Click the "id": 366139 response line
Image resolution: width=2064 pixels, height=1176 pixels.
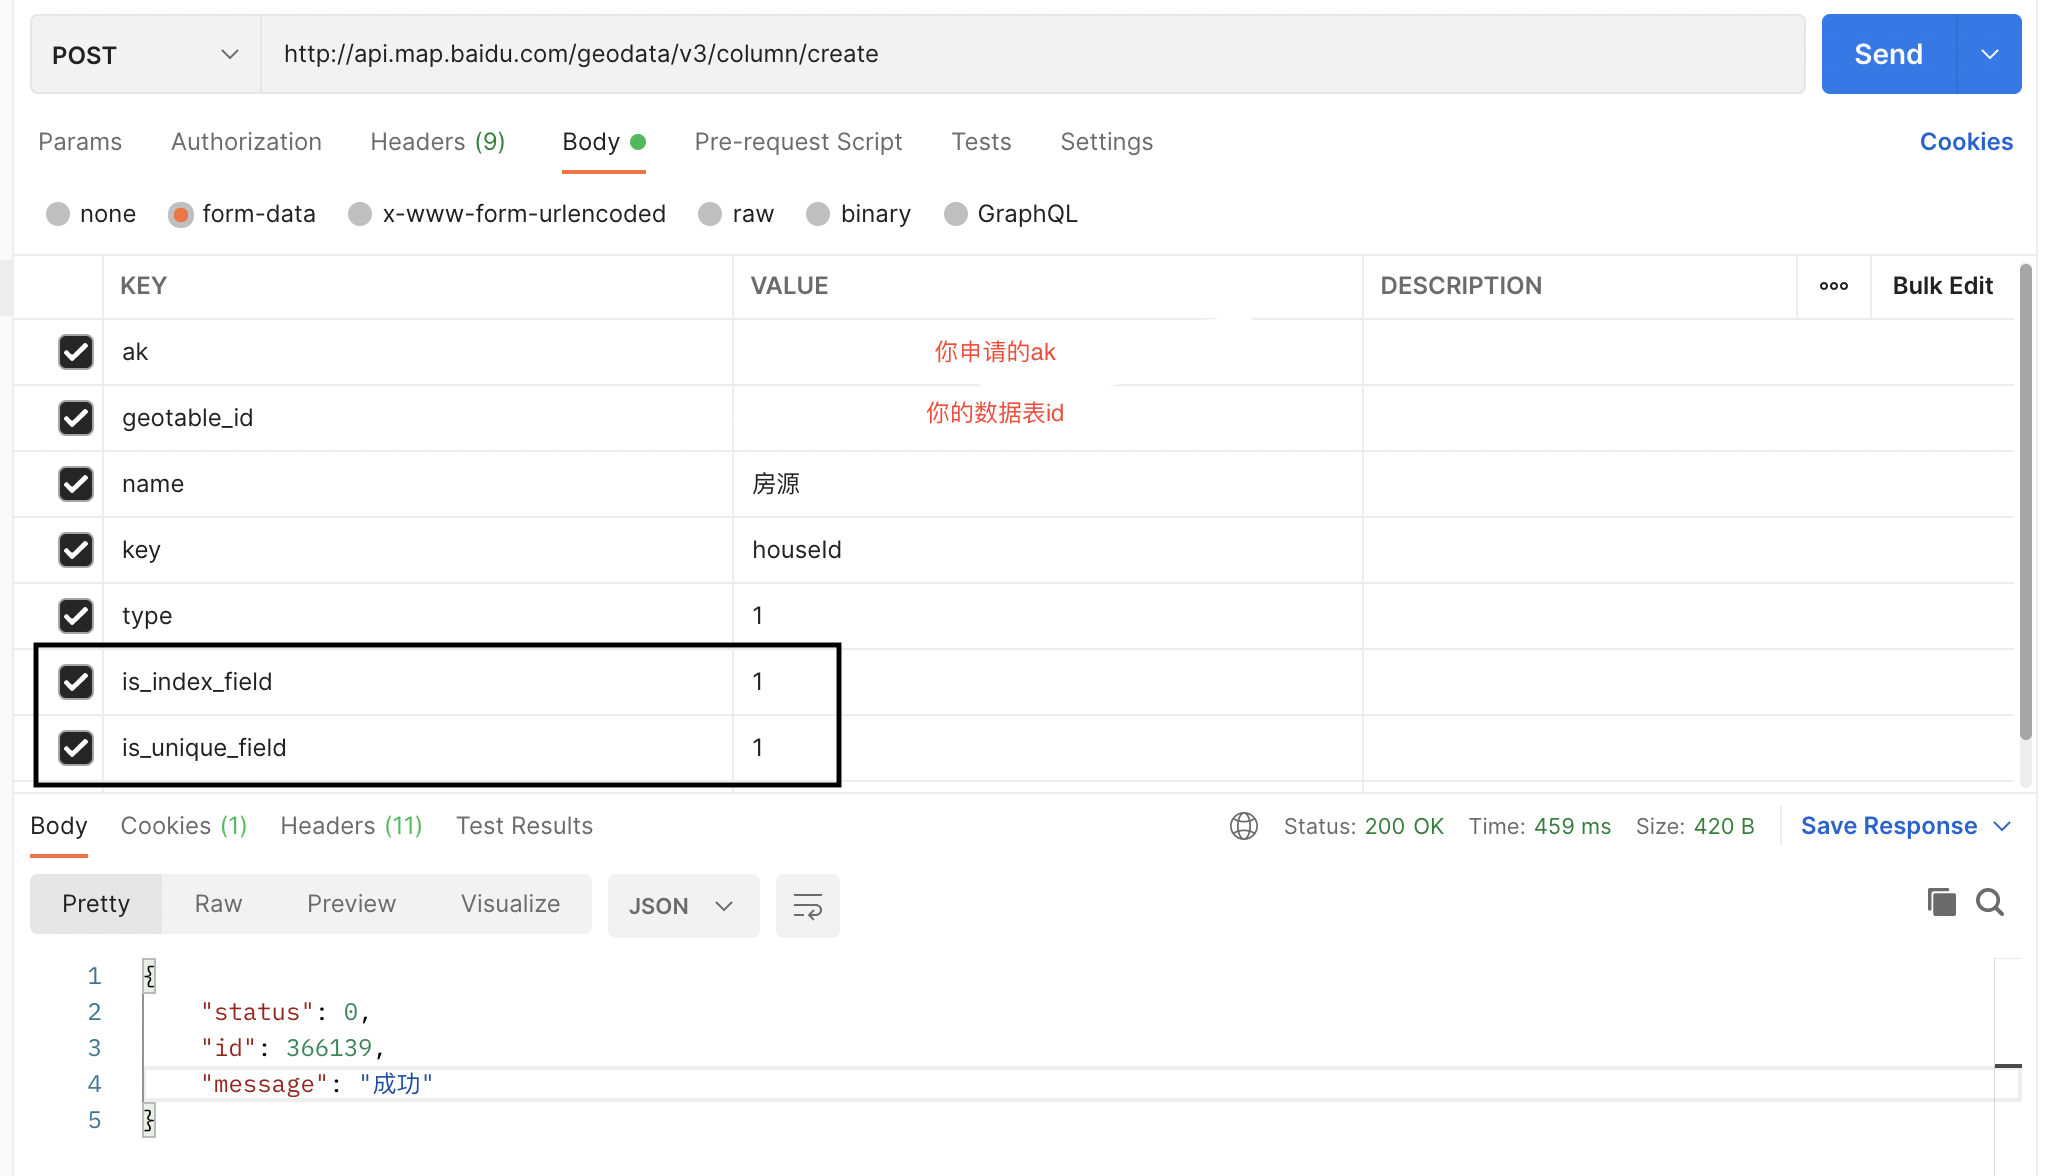(x=293, y=1048)
